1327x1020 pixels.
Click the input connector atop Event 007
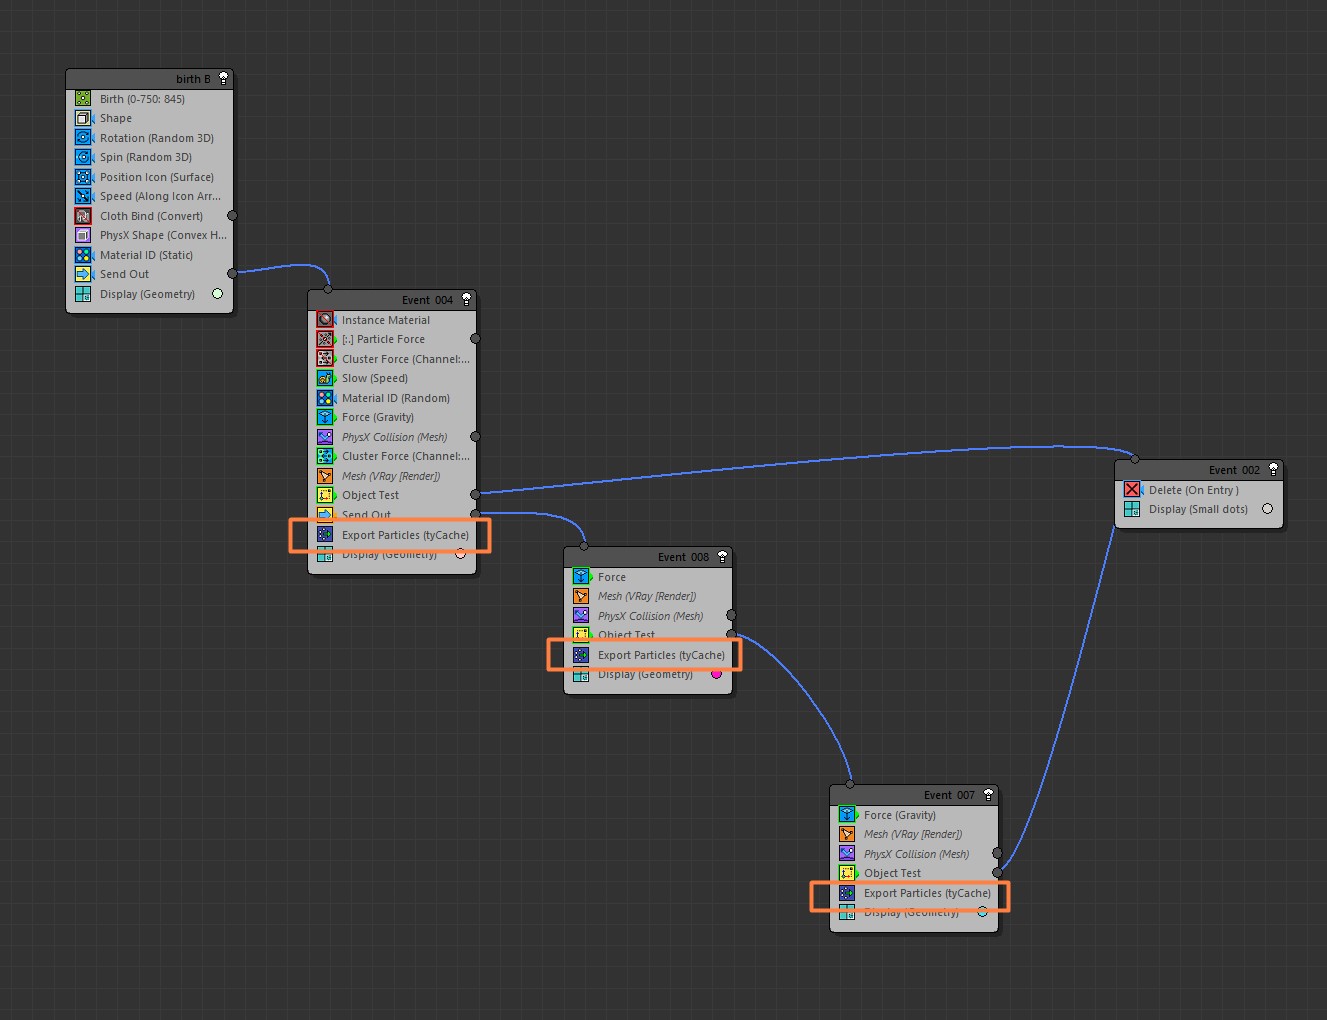point(850,784)
